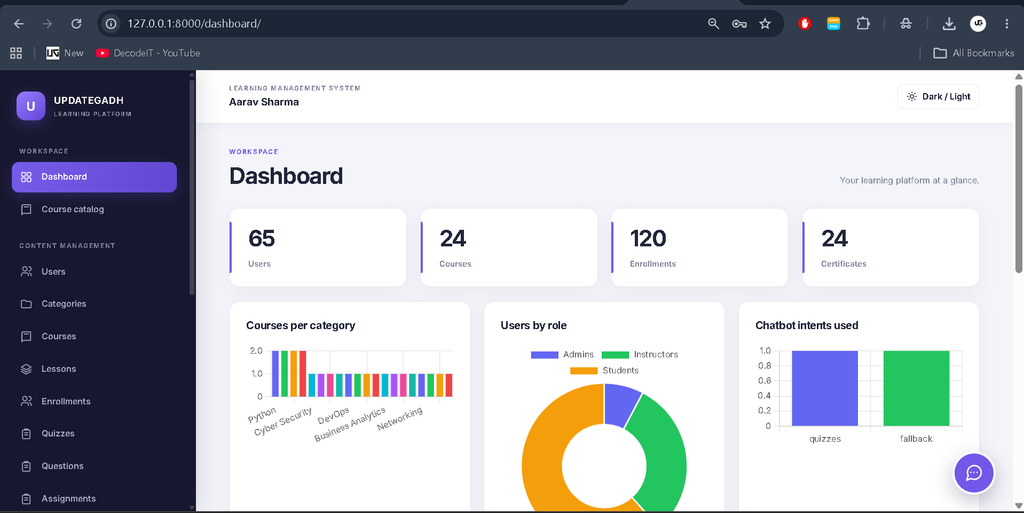Click CONTENT MANAGEMENT section label
Image resolution: width=1024 pixels, height=513 pixels.
point(67,246)
